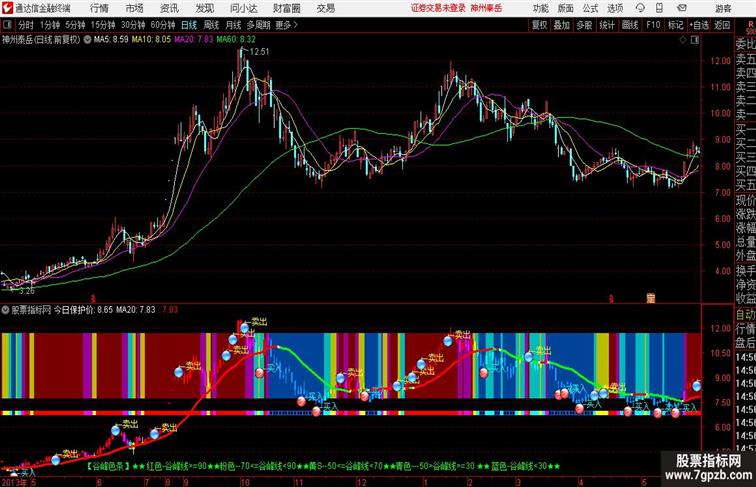Click 证券交易未登录 login link
756x487 pixels.
(438, 8)
